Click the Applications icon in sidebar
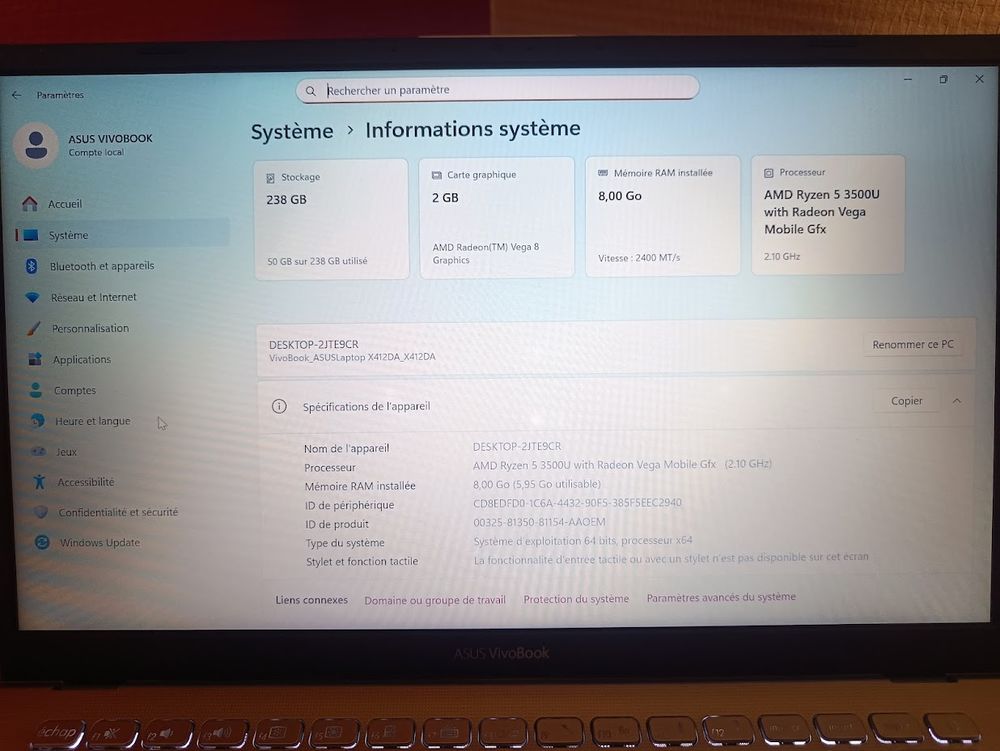The height and width of the screenshot is (751, 1000). pyautogui.click(x=35, y=359)
